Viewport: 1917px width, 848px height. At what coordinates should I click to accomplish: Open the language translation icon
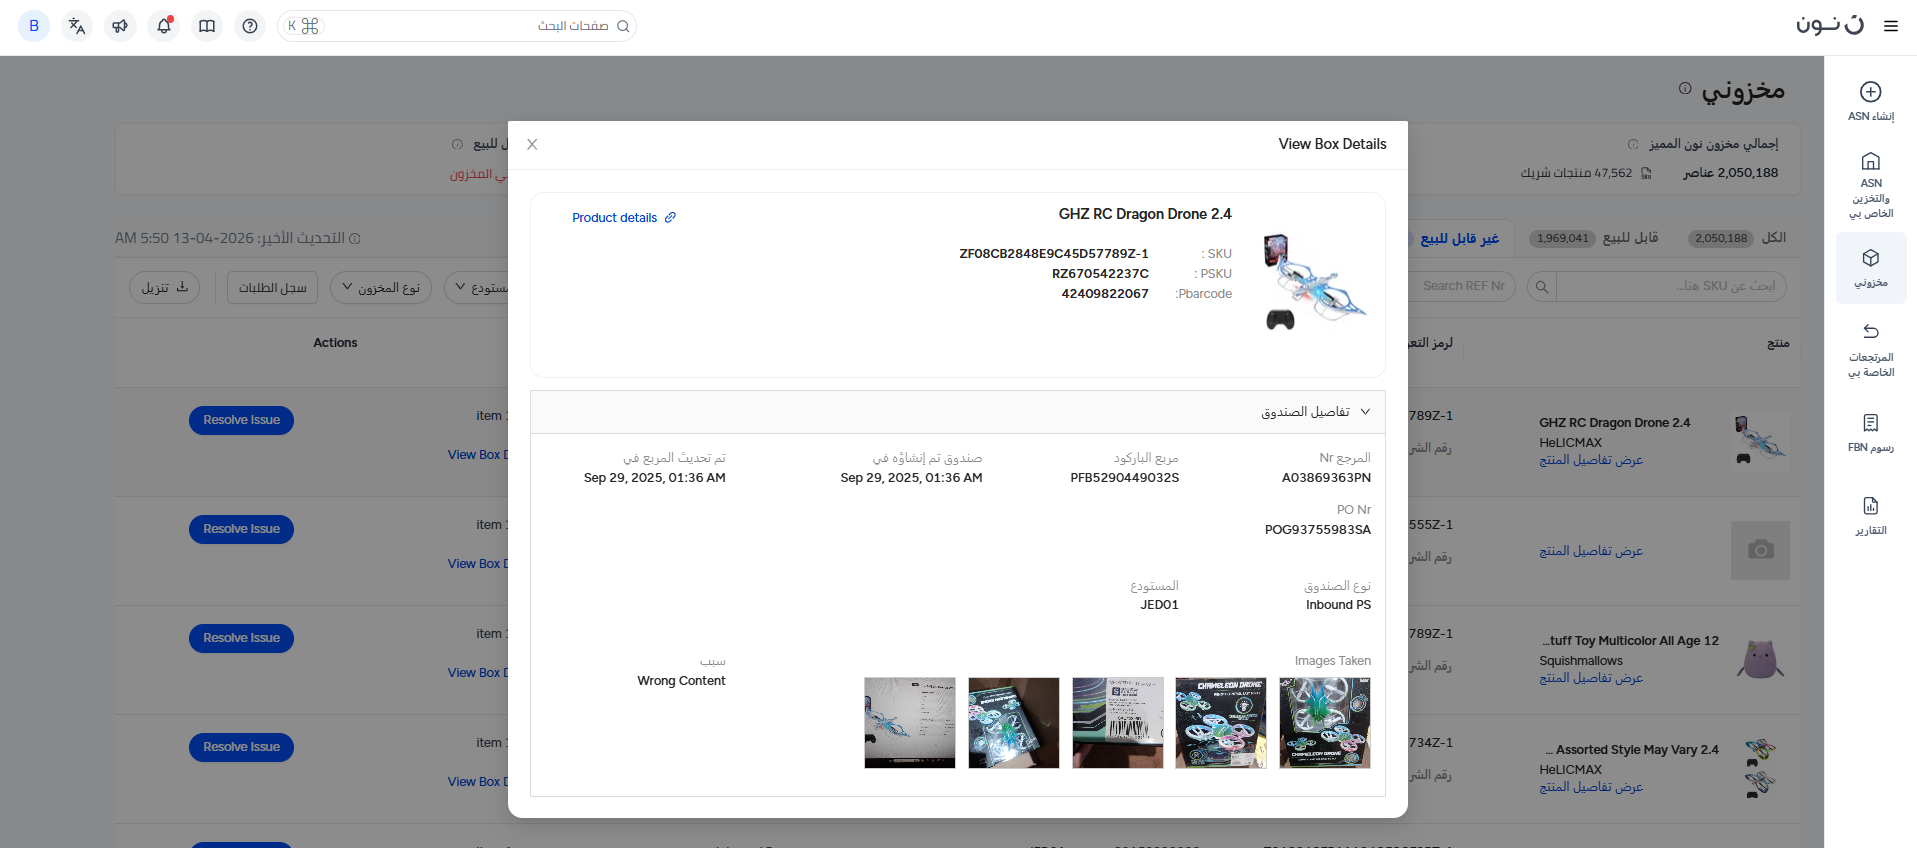pyautogui.click(x=77, y=26)
